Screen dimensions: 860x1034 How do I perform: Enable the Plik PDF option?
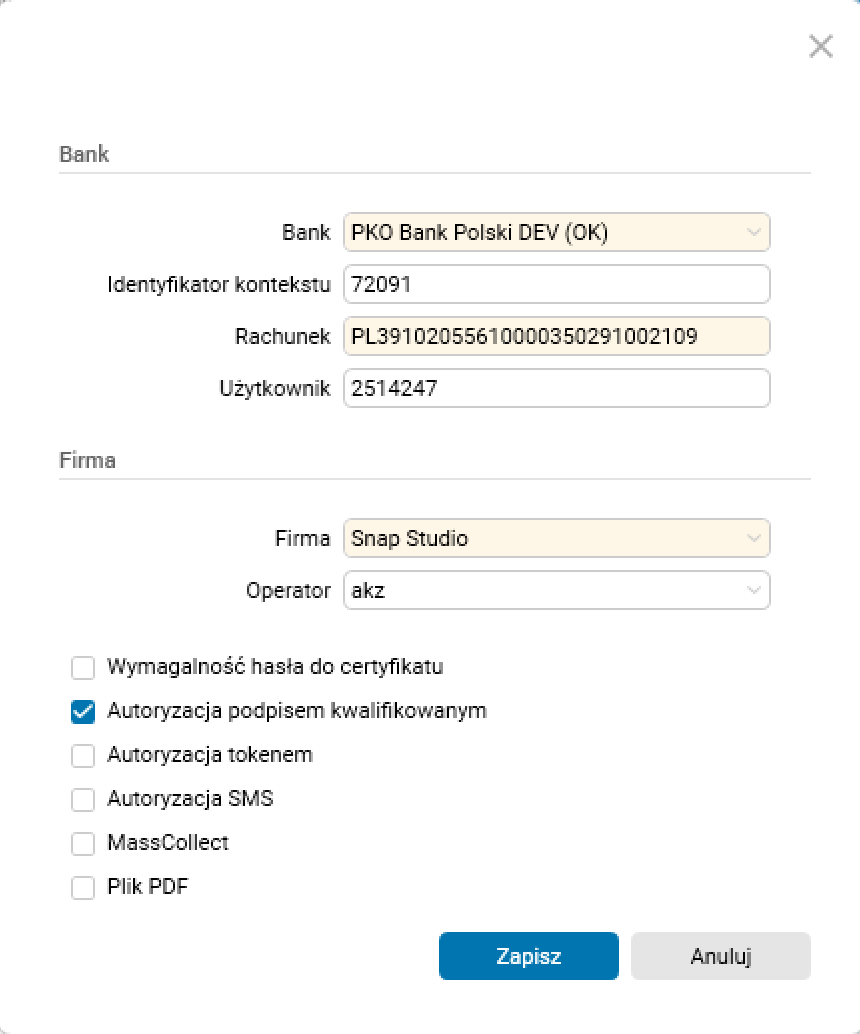pyautogui.click(x=83, y=887)
